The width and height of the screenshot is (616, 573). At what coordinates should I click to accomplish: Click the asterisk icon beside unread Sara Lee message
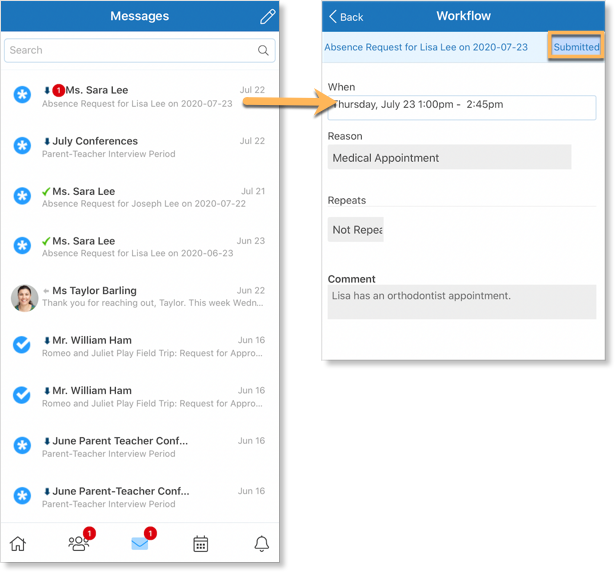22,95
